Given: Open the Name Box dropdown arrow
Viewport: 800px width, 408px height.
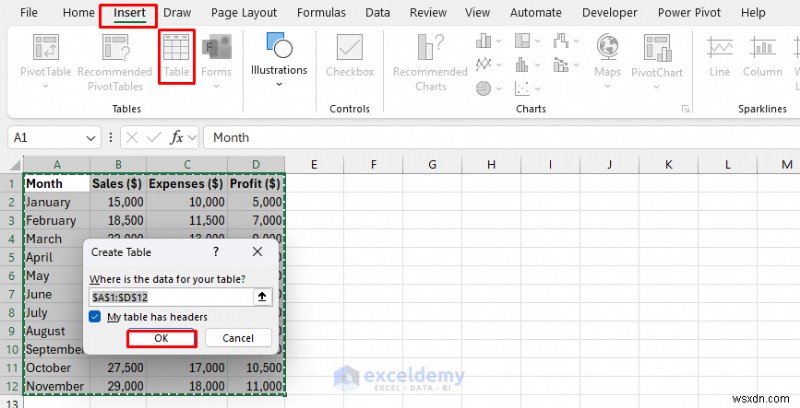Looking at the screenshot, I should click(x=91, y=138).
